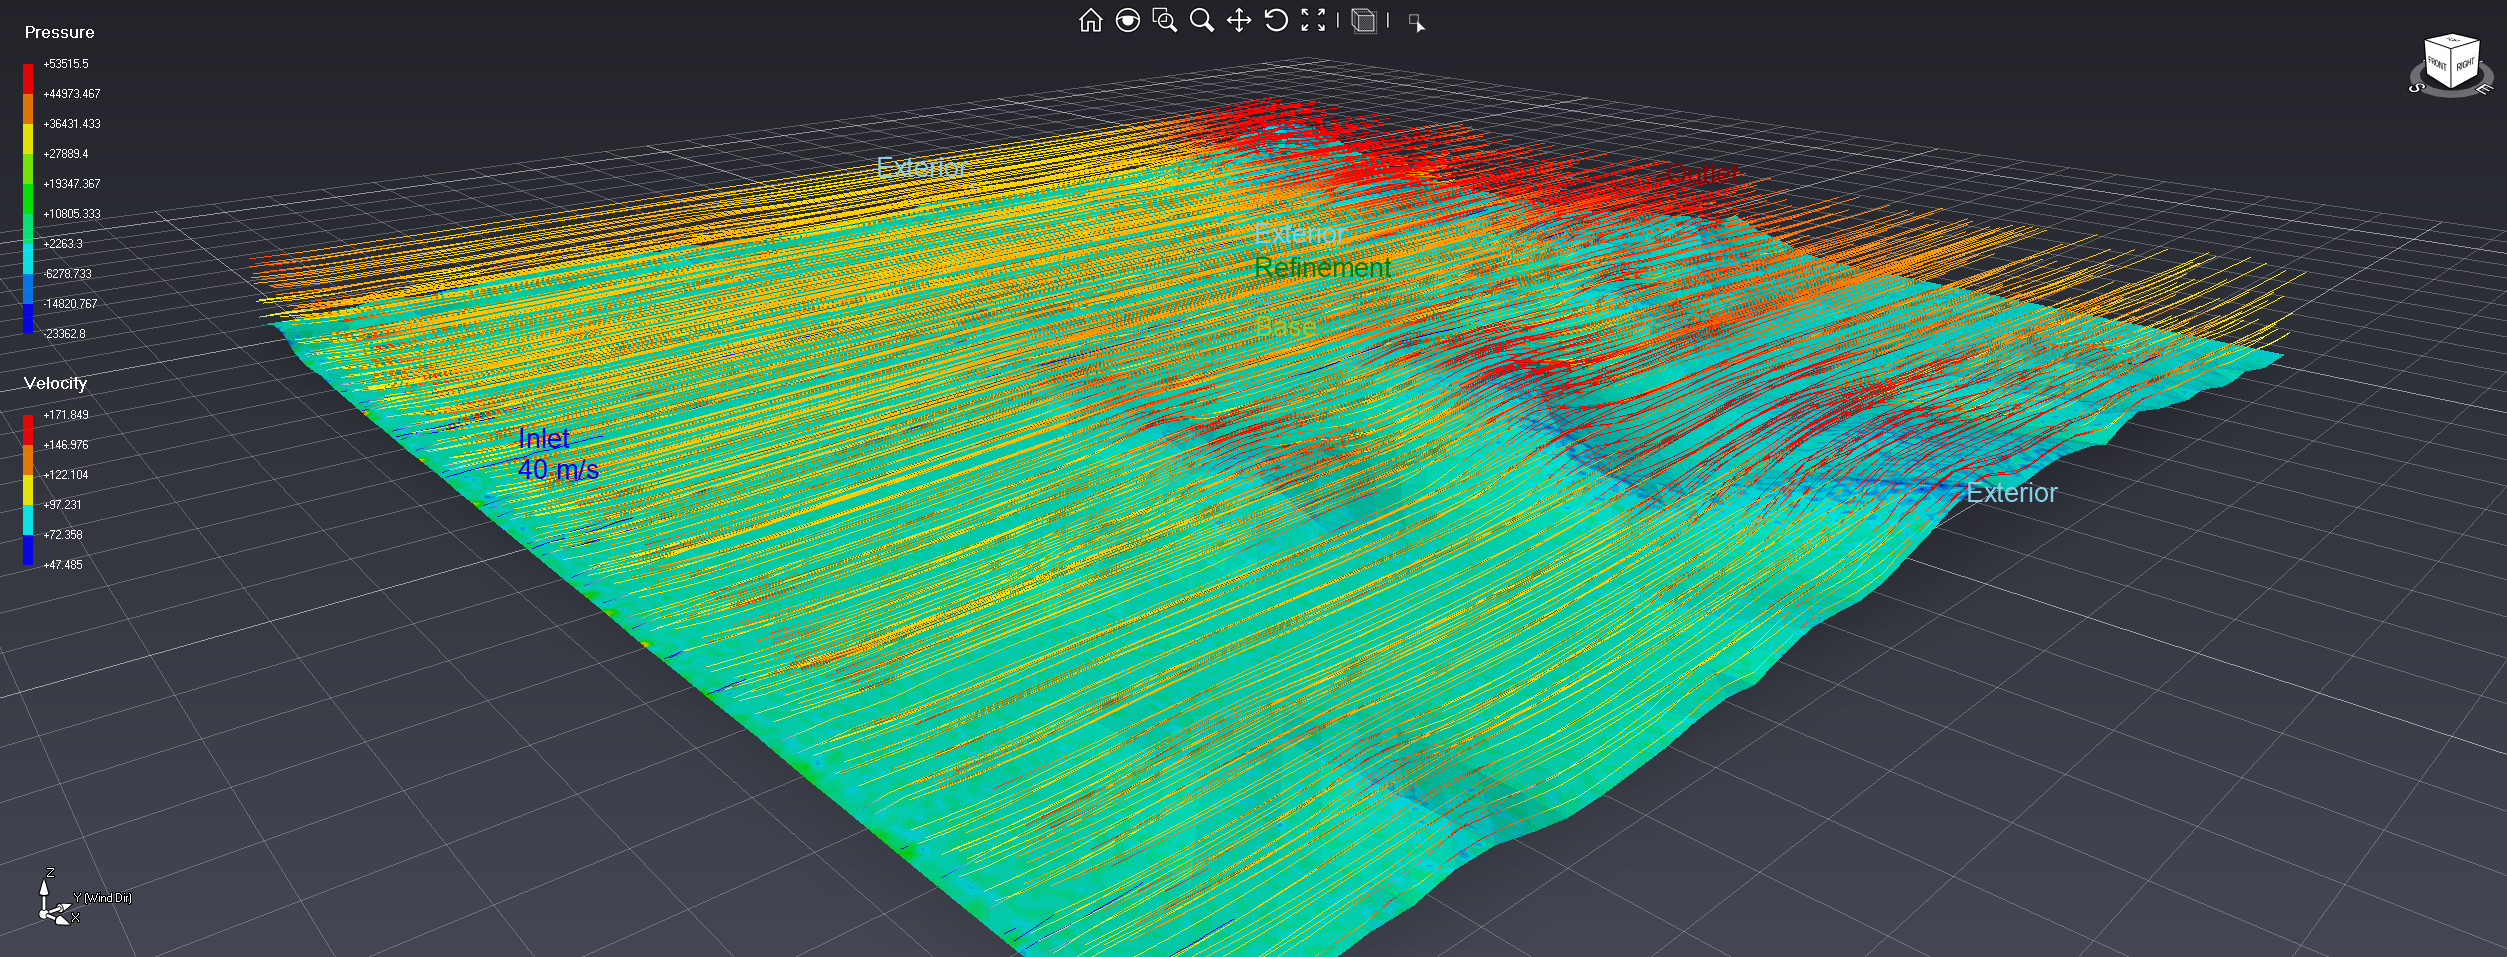Click the Home view icon
The image size is (2507, 957).
pos(1090,20)
